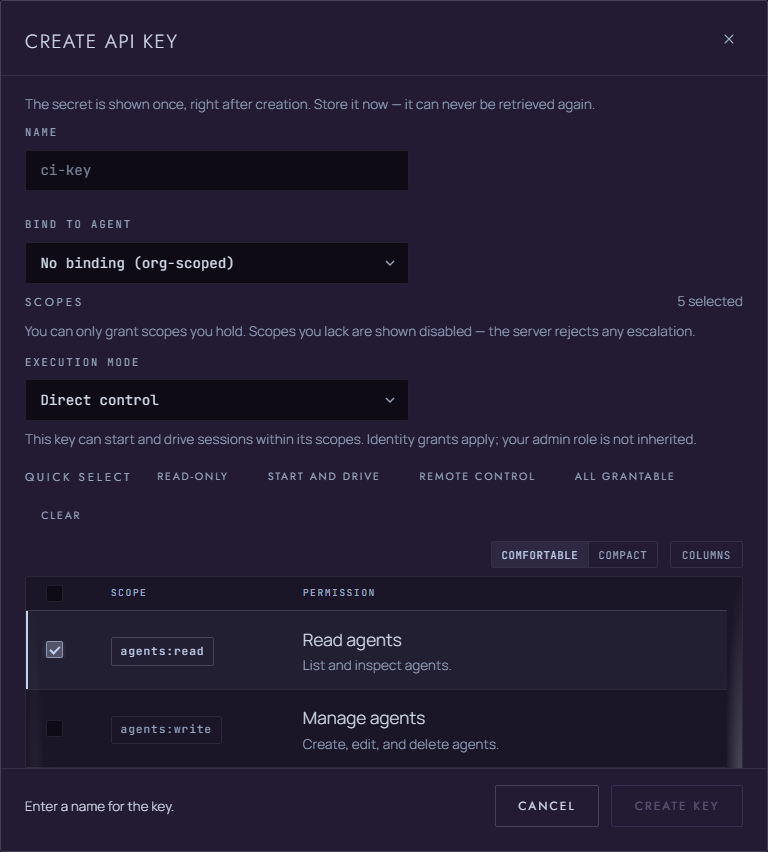Cancel the API key creation
This screenshot has height=852, width=768.
[x=546, y=806]
